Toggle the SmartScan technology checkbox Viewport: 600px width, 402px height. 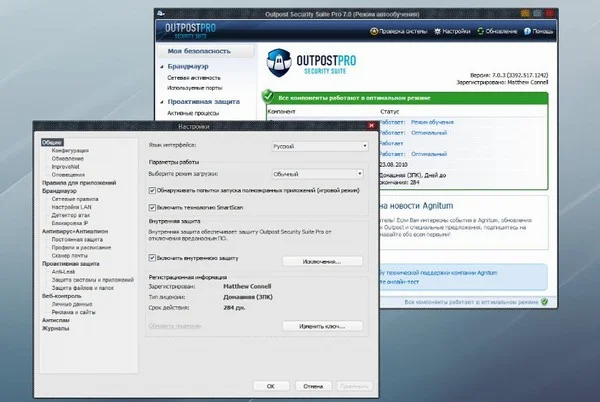point(152,207)
